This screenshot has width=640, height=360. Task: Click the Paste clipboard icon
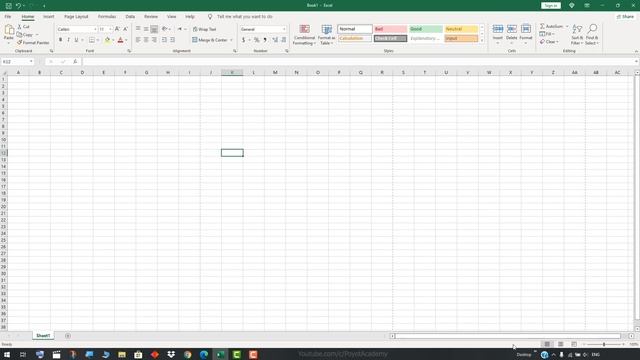(9, 29)
